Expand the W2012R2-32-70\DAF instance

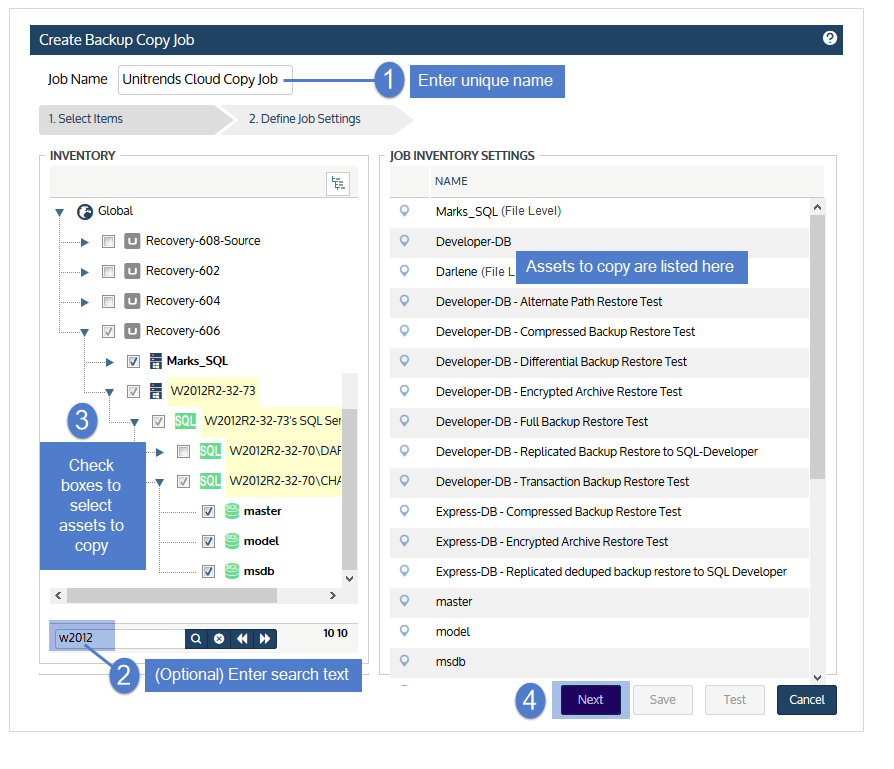[x=160, y=453]
